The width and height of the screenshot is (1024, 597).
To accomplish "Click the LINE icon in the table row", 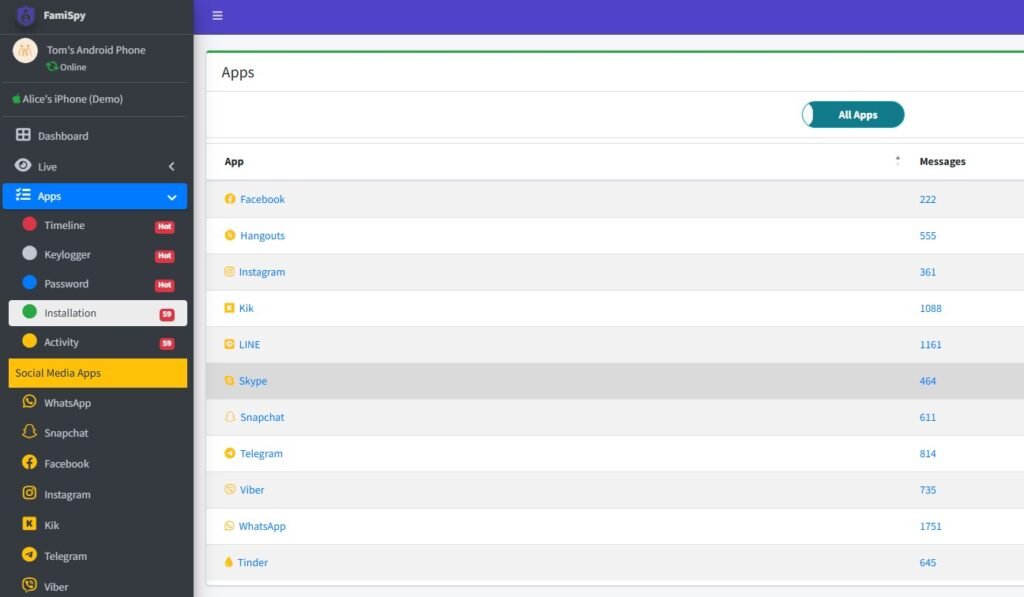I will tap(229, 344).
